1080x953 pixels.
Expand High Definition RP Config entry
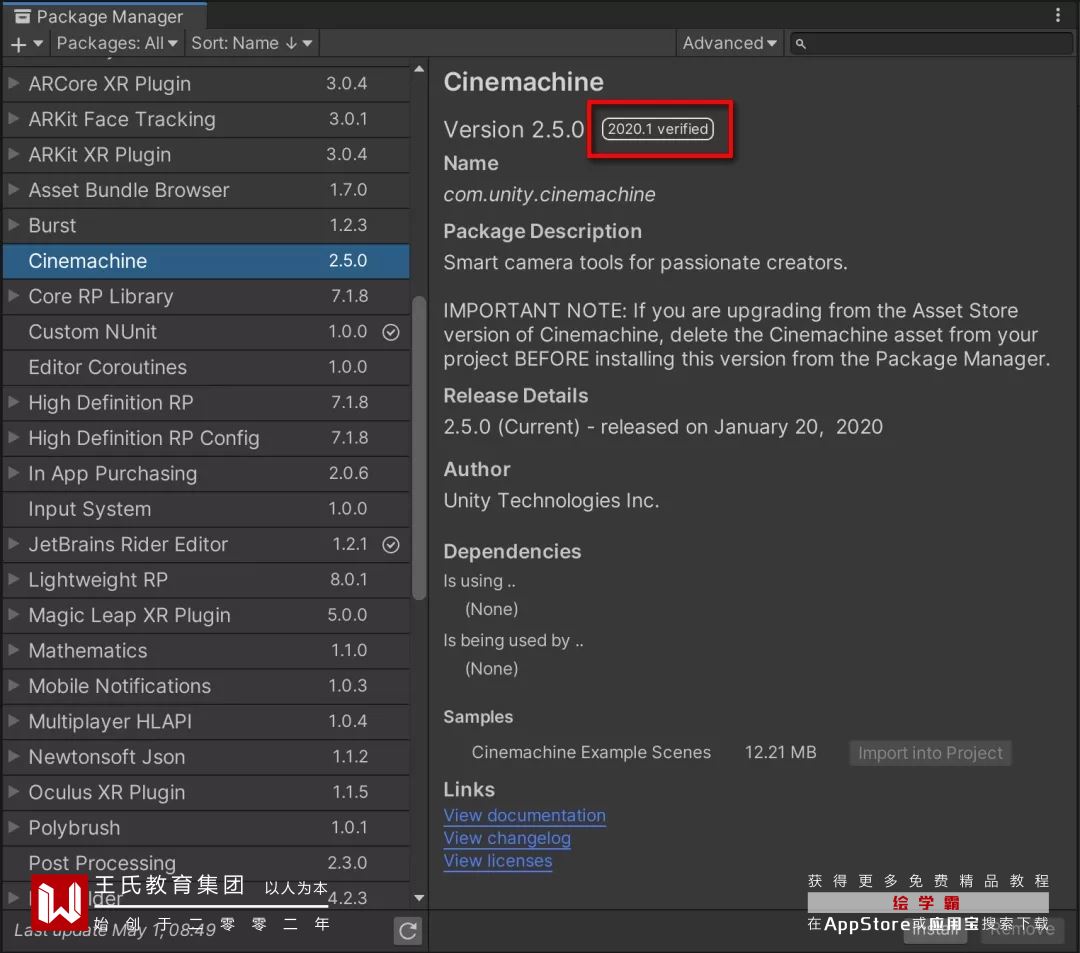tap(13, 438)
